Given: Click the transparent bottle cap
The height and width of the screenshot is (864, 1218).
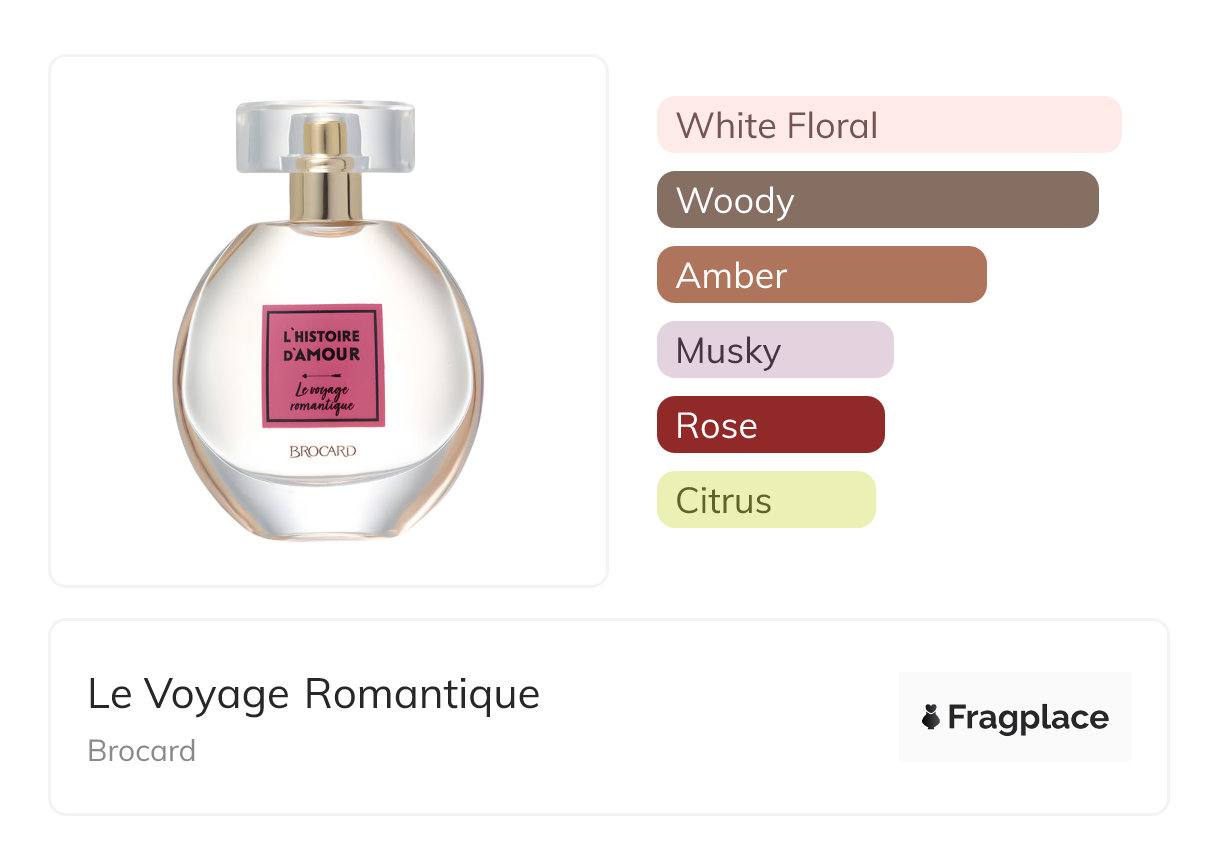Looking at the screenshot, I should (x=325, y=135).
